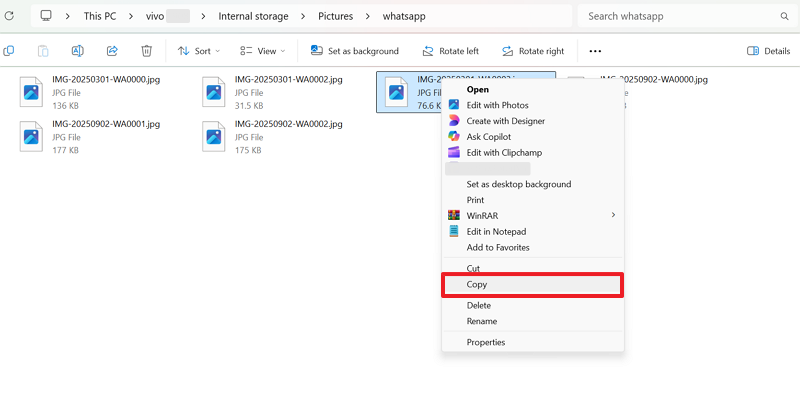
Task: Click the Search whatsapp field
Action: [x=685, y=16]
